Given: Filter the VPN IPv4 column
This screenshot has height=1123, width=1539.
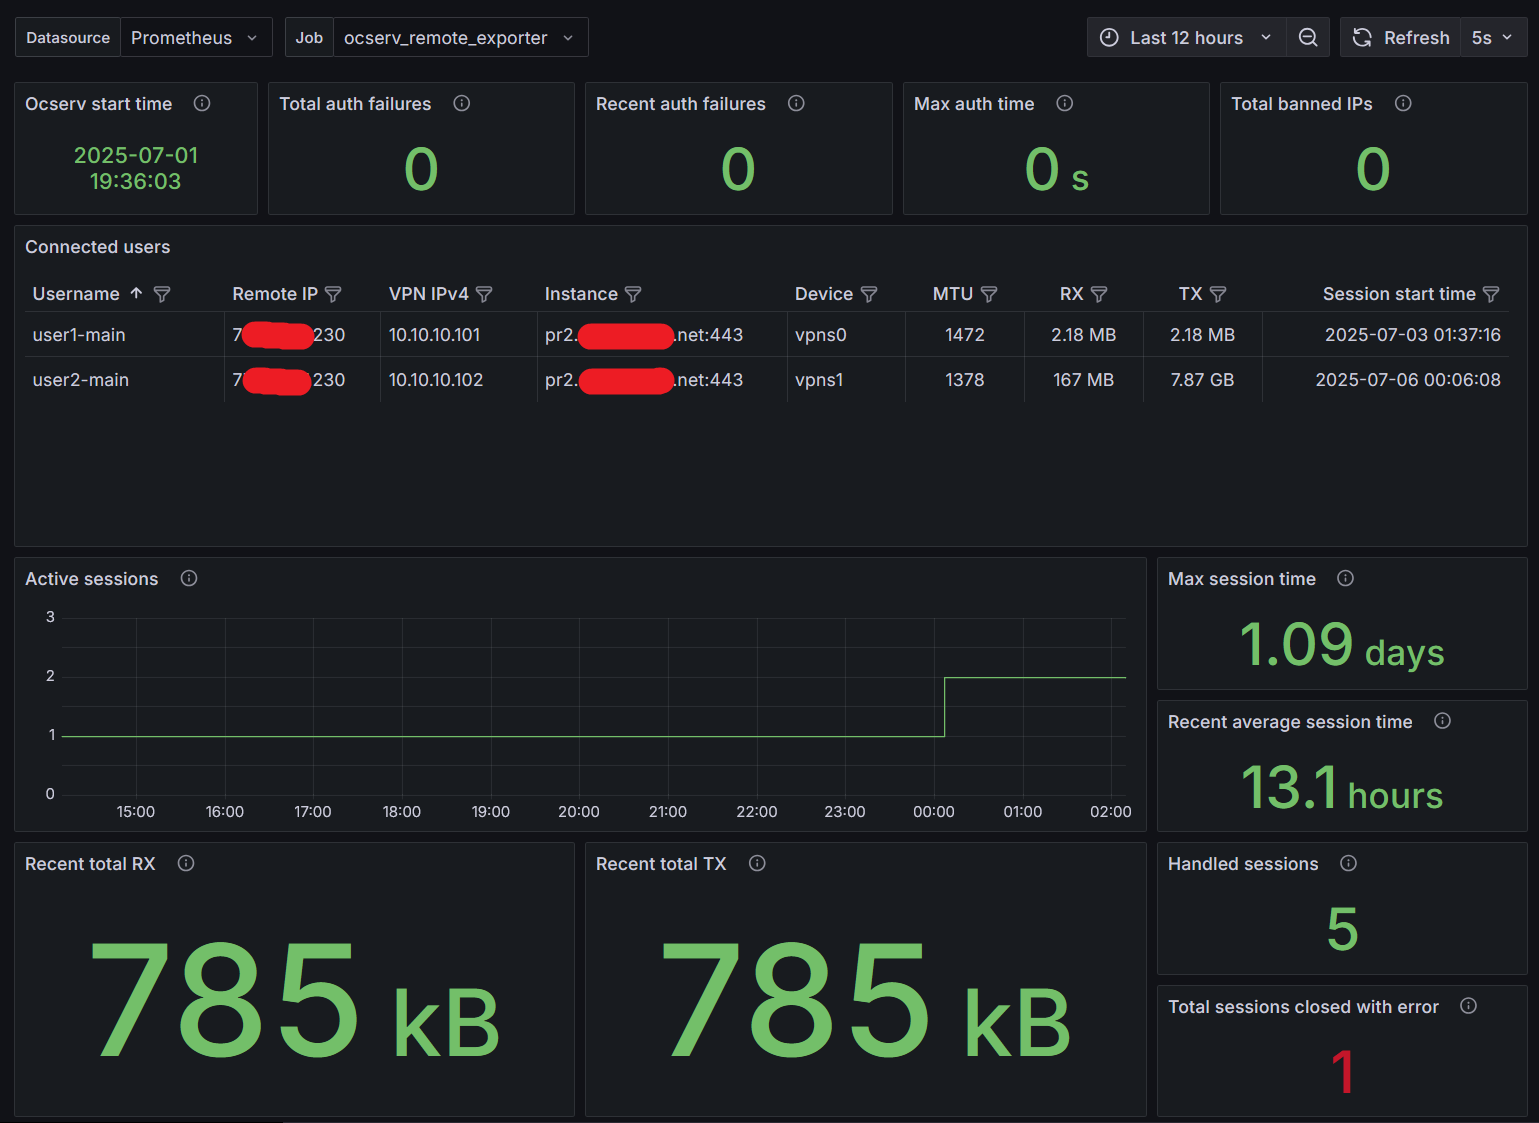Looking at the screenshot, I should click(484, 294).
